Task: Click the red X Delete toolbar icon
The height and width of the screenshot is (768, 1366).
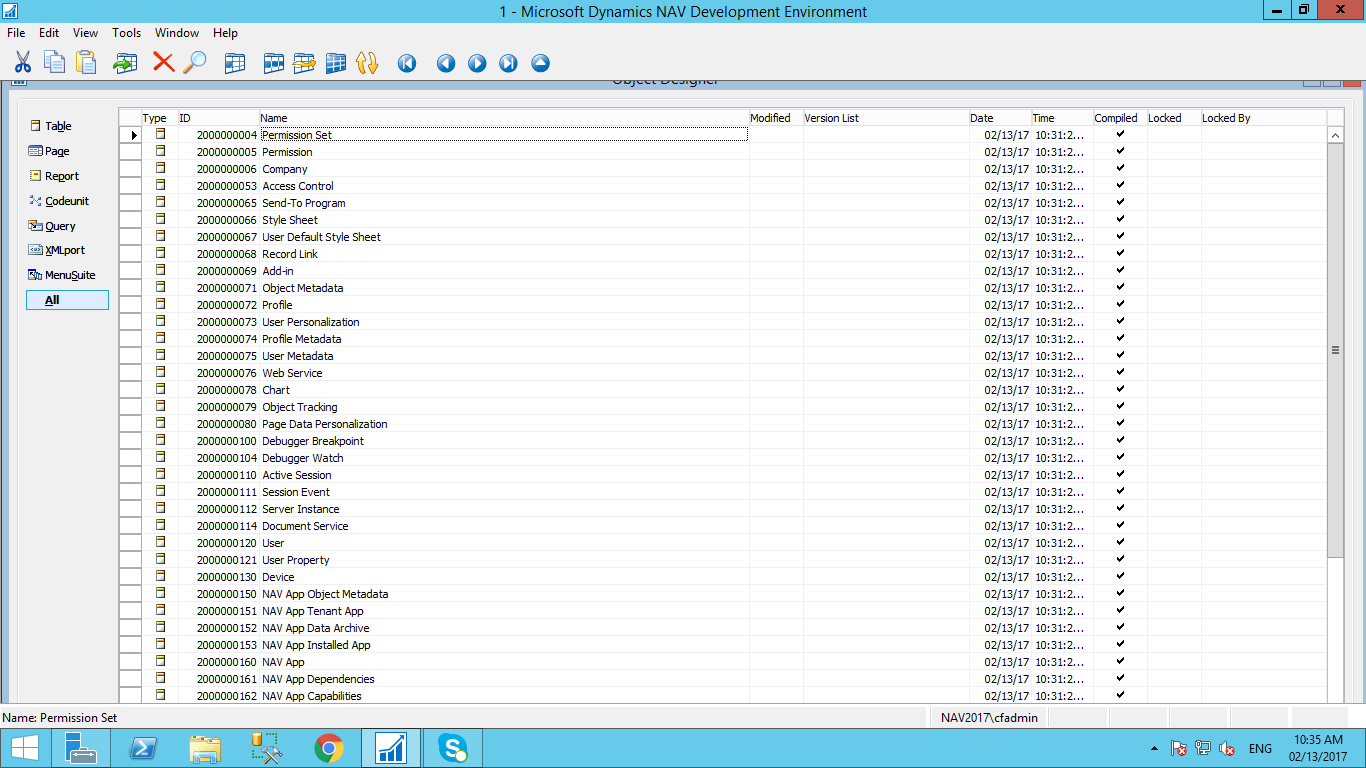Action: (163, 63)
